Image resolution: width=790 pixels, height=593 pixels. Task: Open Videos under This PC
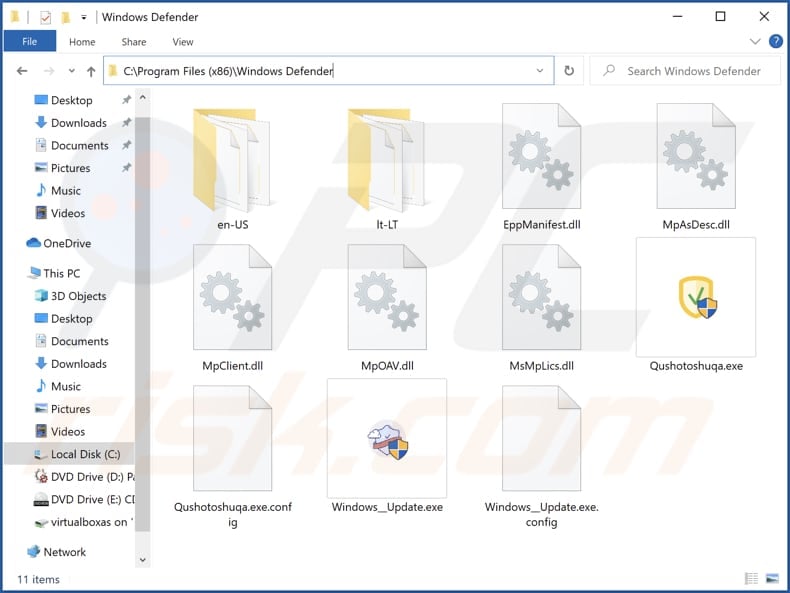(68, 432)
